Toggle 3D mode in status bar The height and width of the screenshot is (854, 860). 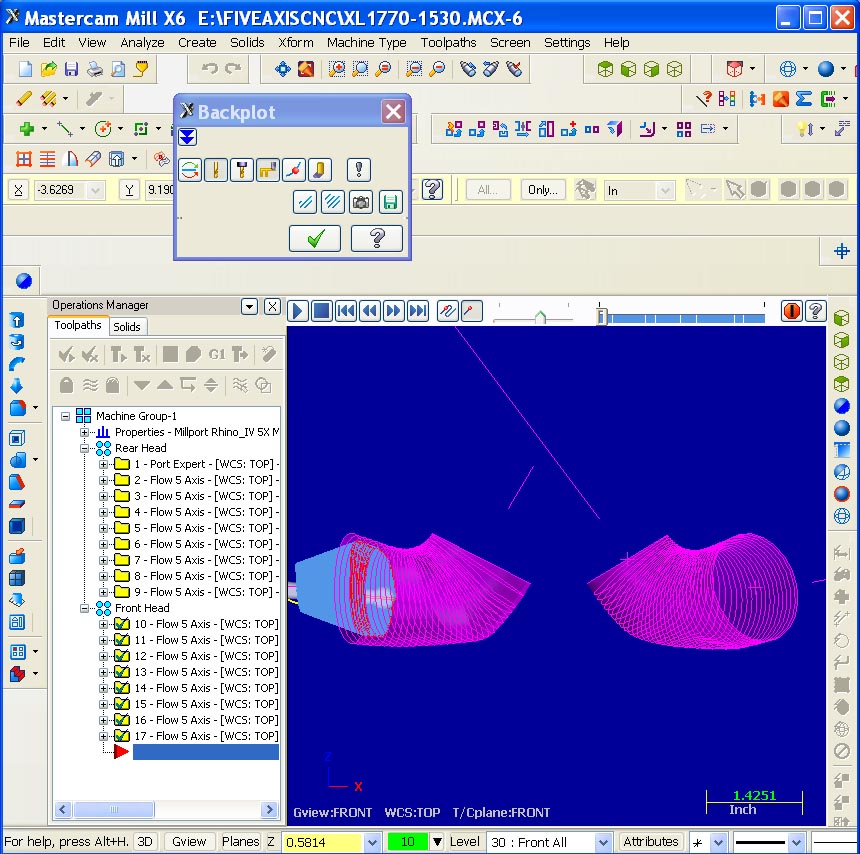pyautogui.click(x=145, y=842)
